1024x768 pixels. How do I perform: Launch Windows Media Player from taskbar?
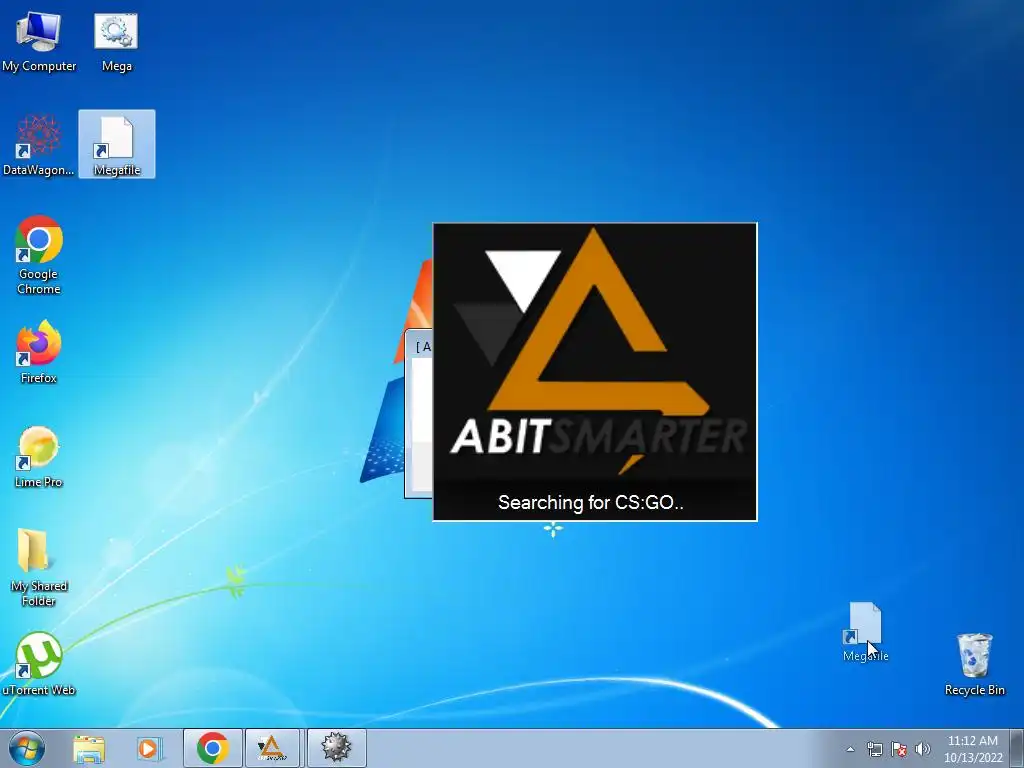pos(150,748)
